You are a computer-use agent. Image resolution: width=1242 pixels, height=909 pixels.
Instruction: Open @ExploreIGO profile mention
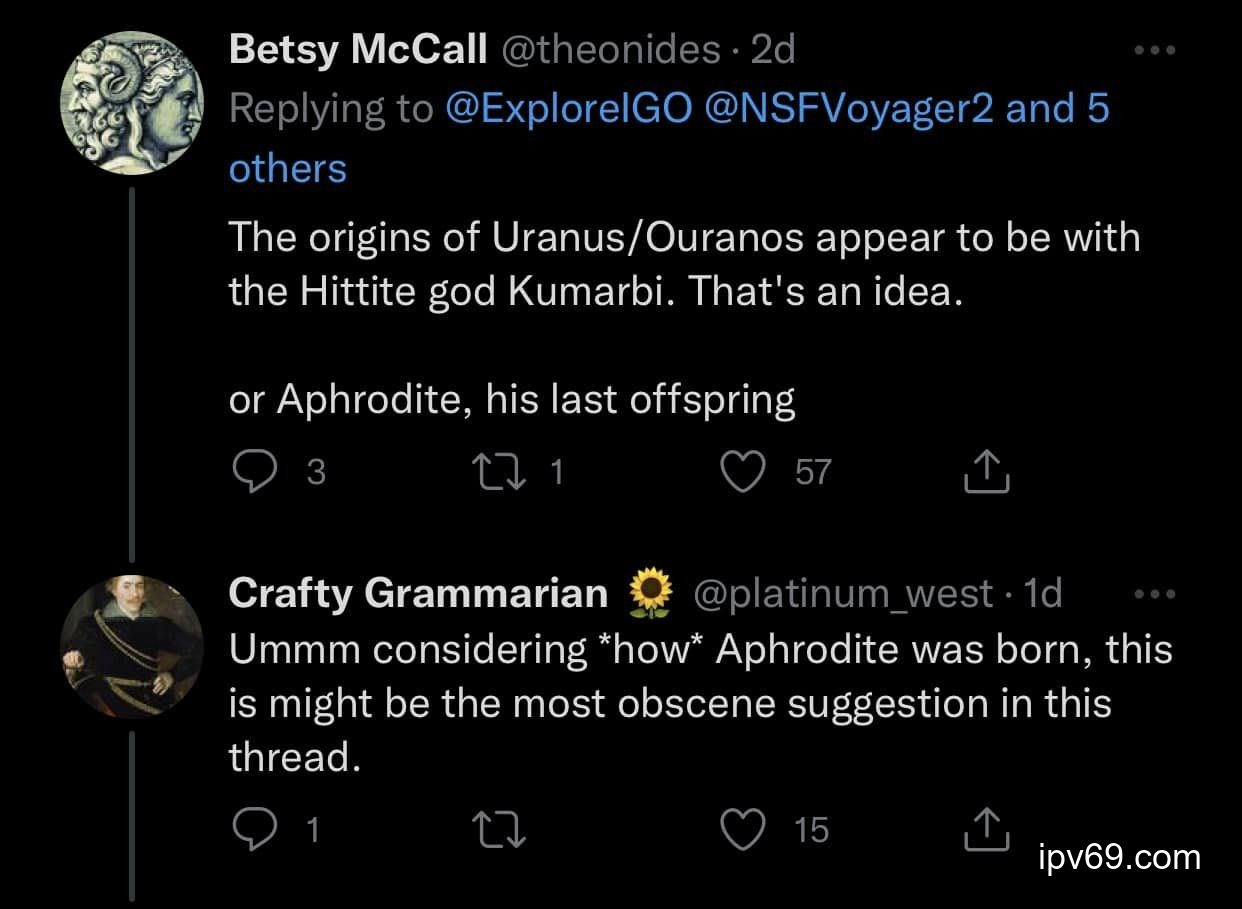(x=568, y=109)
